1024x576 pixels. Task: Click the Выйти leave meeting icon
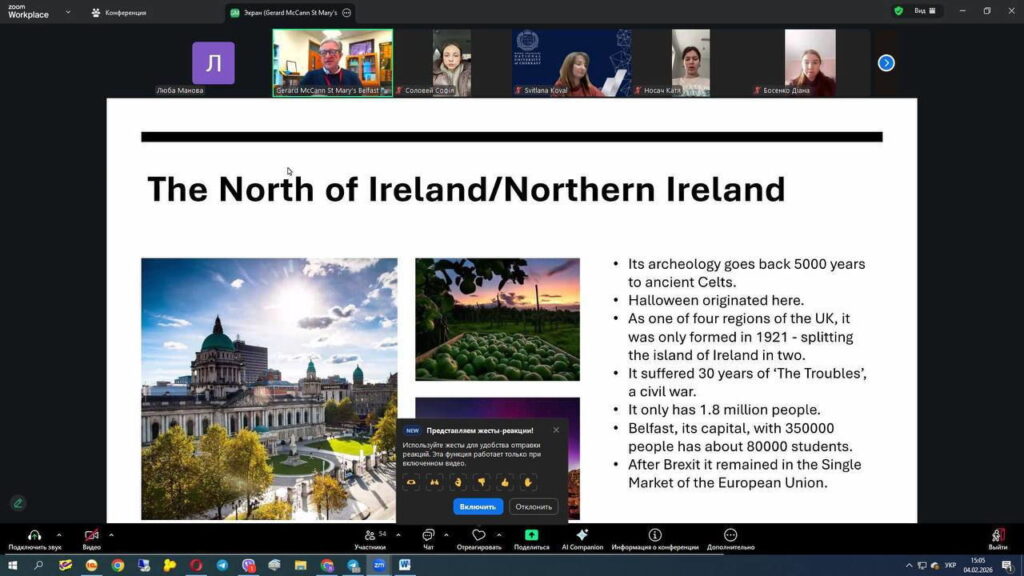pos(997,536)
